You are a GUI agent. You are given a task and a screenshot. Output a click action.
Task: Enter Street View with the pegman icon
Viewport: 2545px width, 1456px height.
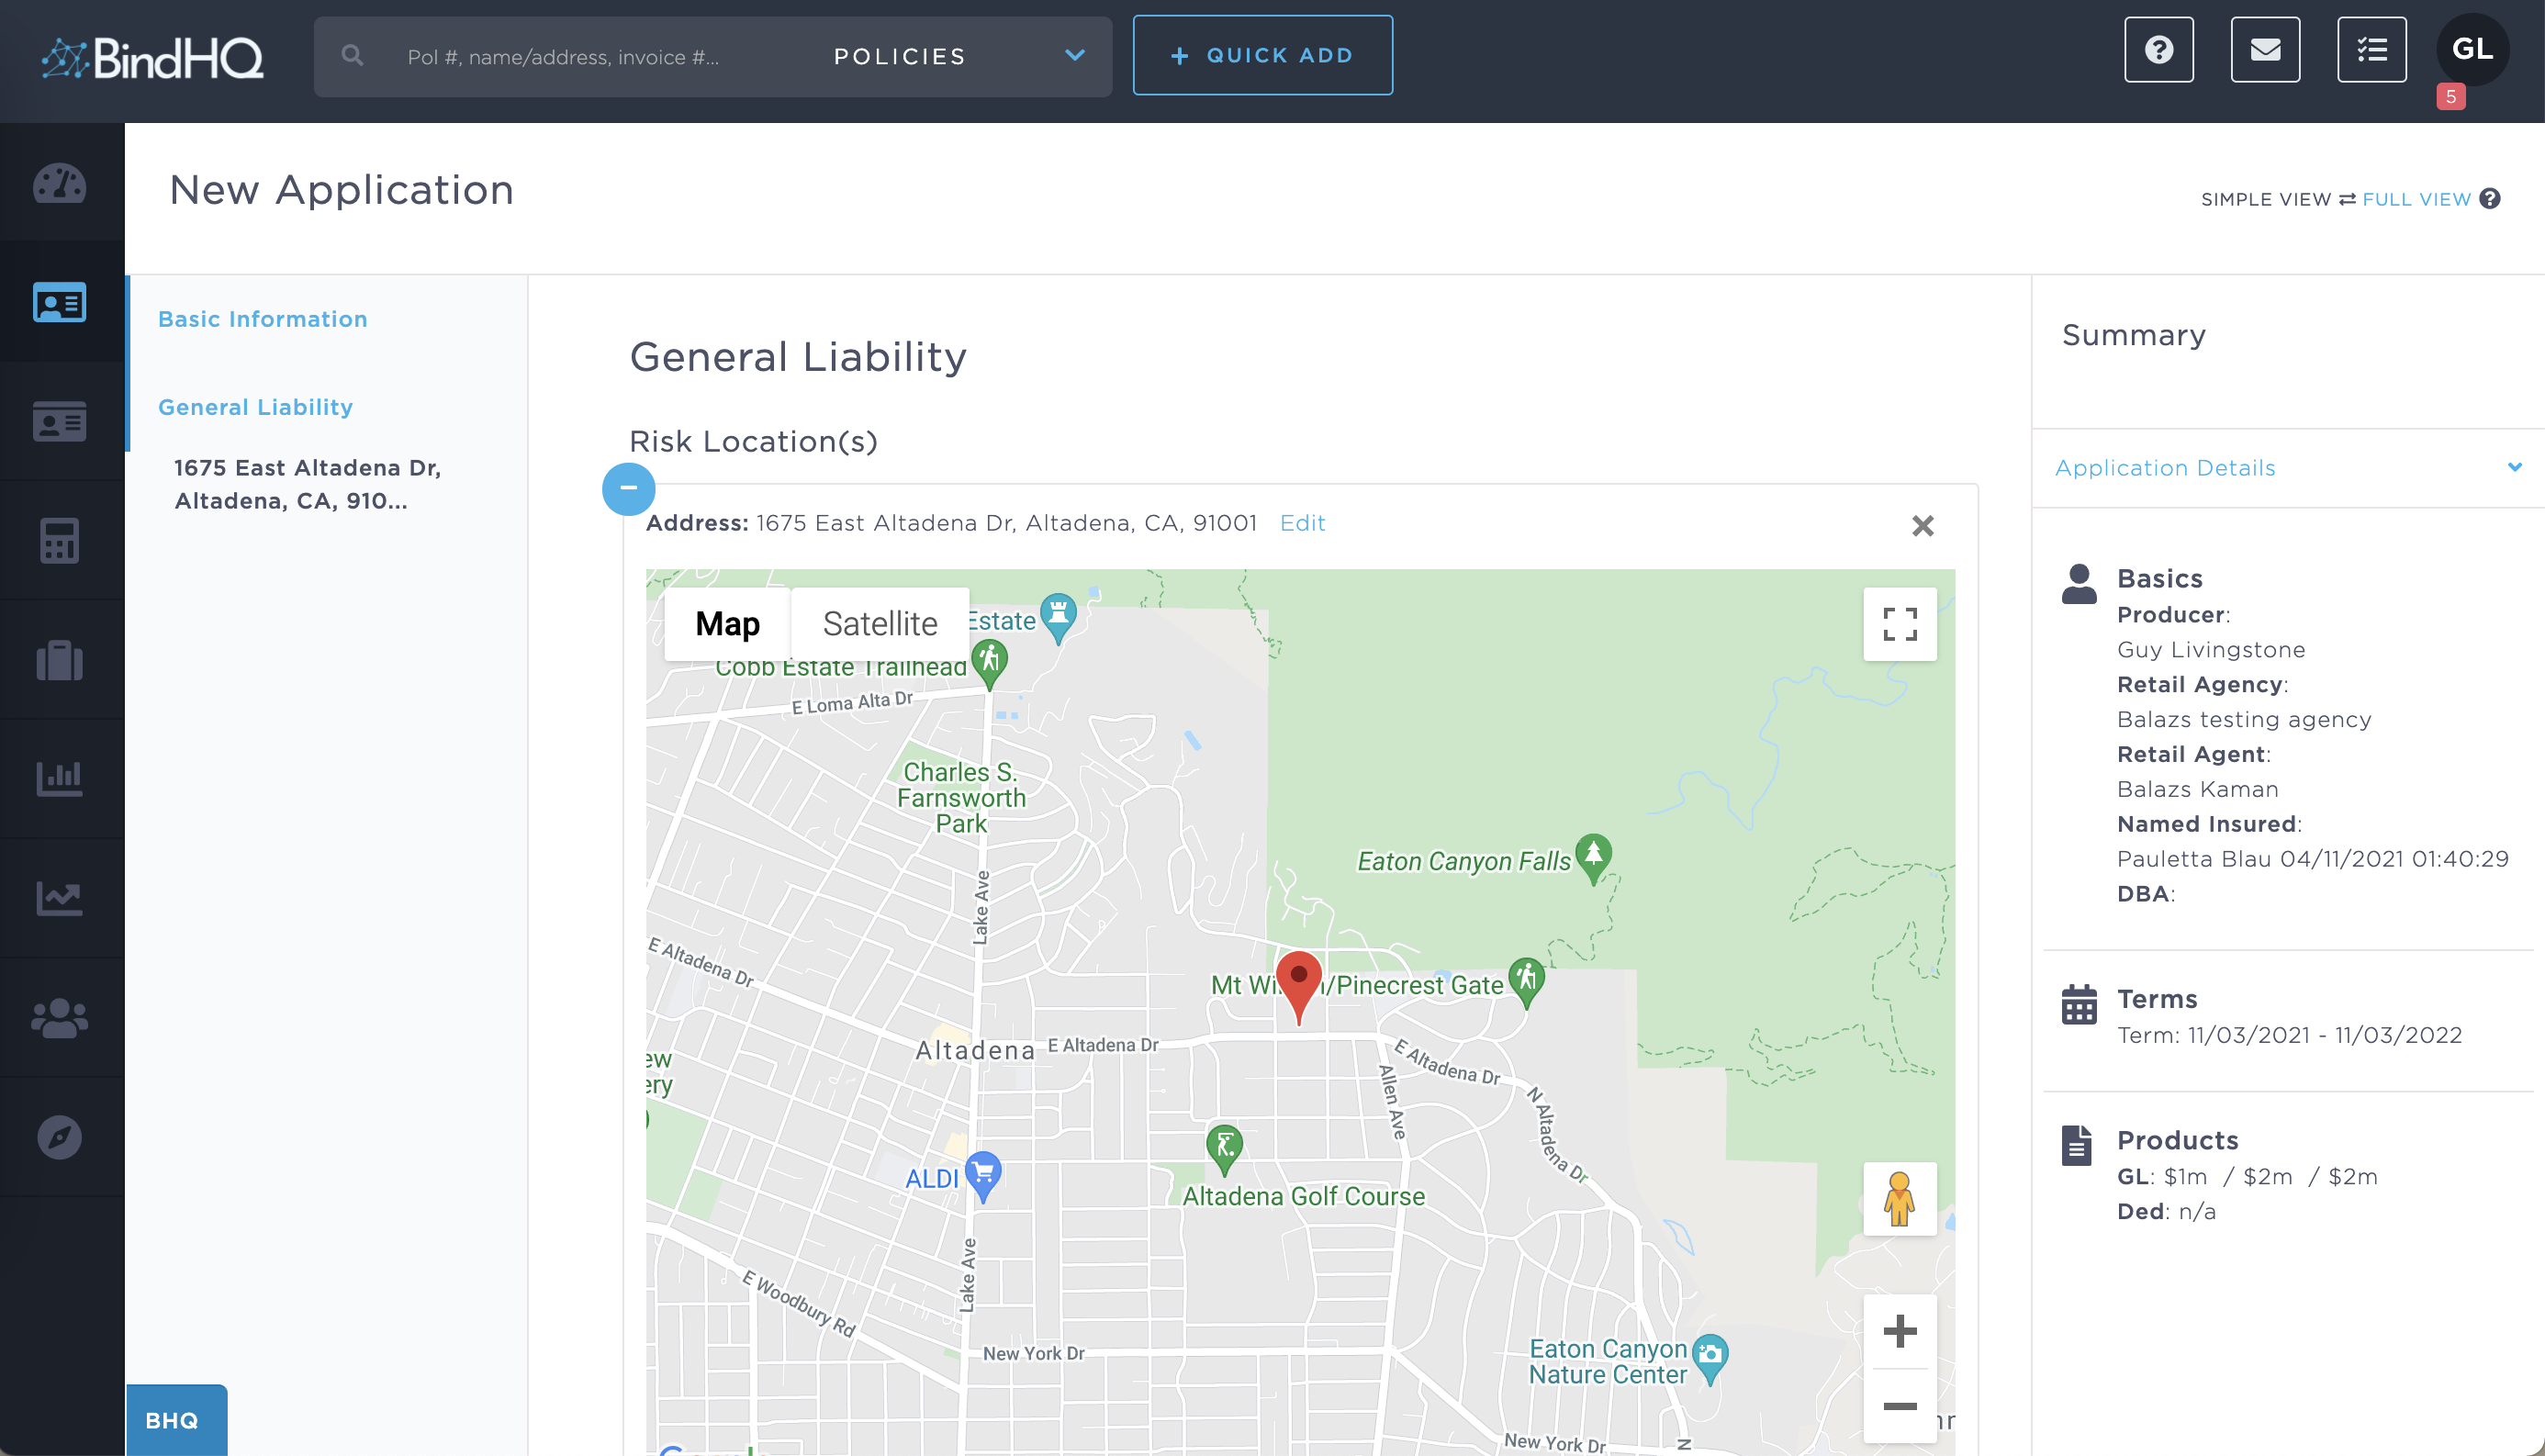click(x=1899, y=1198)
